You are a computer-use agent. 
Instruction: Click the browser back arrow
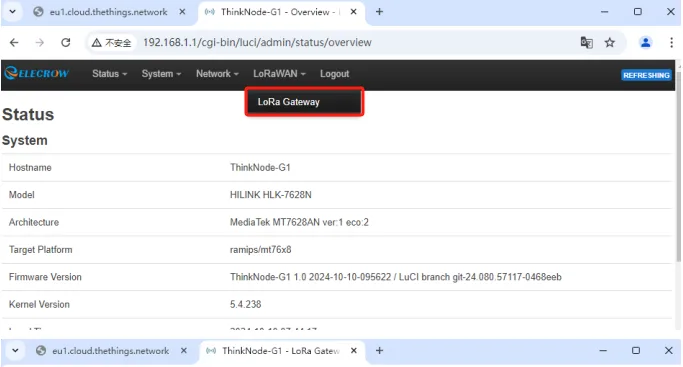click(14, 43)
